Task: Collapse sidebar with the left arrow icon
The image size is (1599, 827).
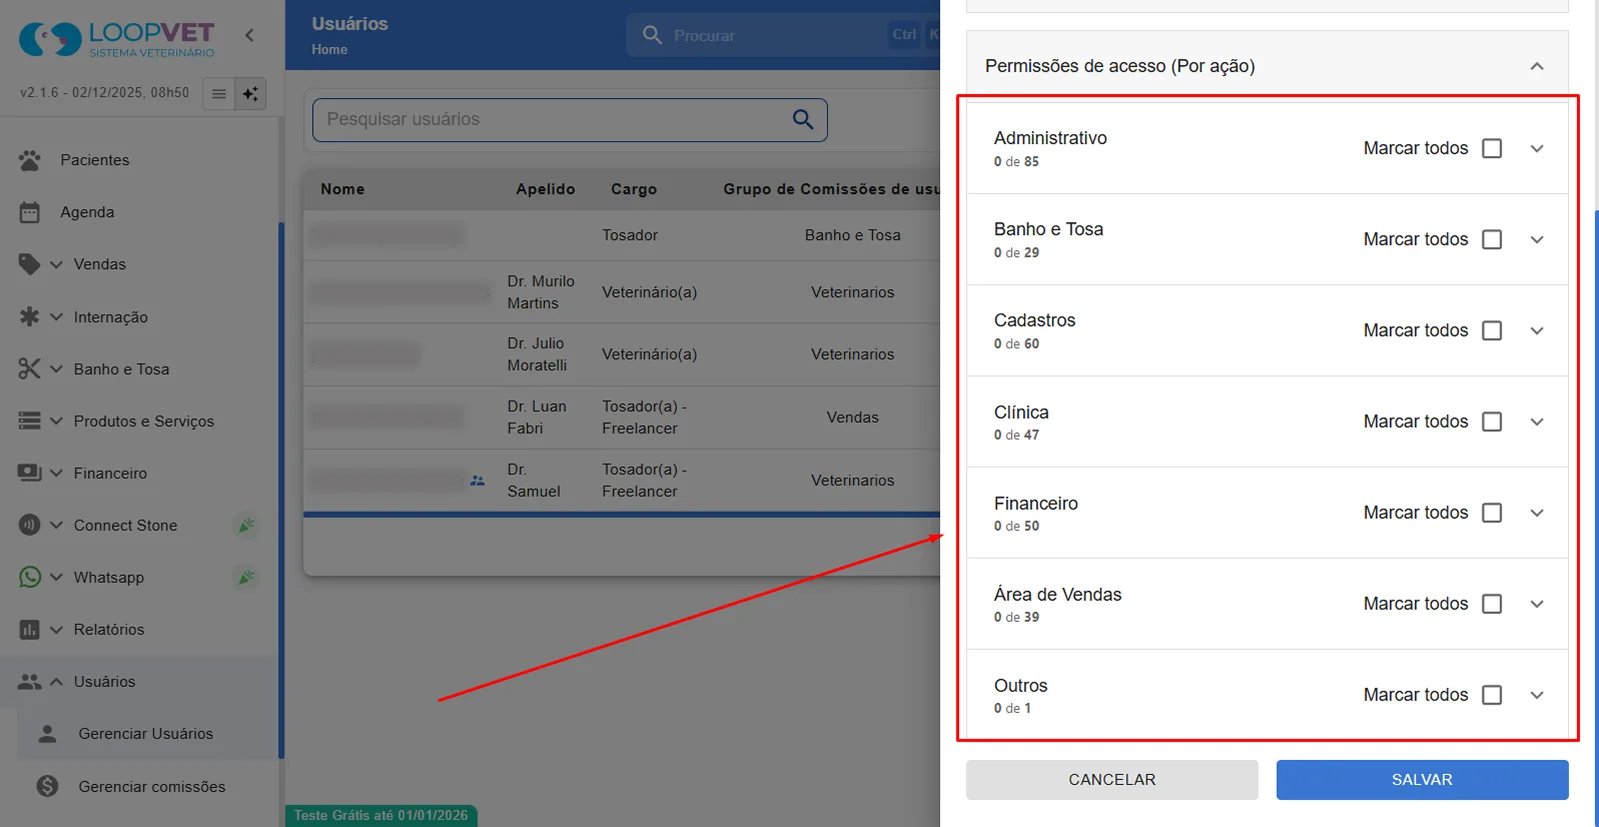Action: [250, 36]
